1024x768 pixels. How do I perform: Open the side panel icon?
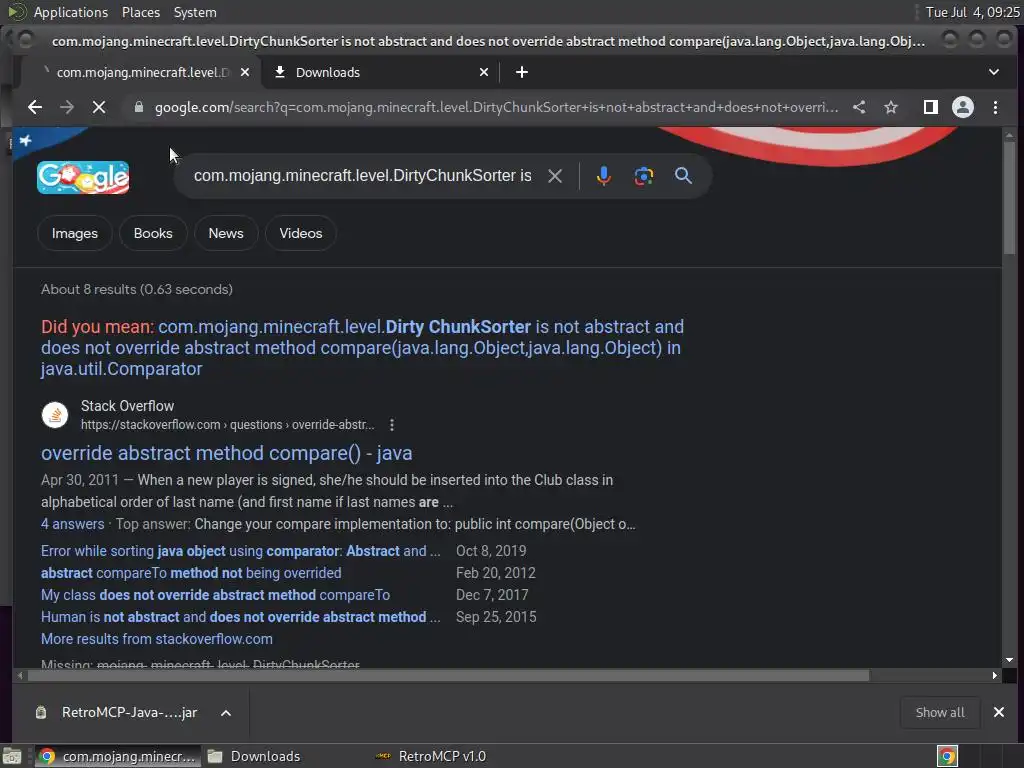click(x=931, y=107)
